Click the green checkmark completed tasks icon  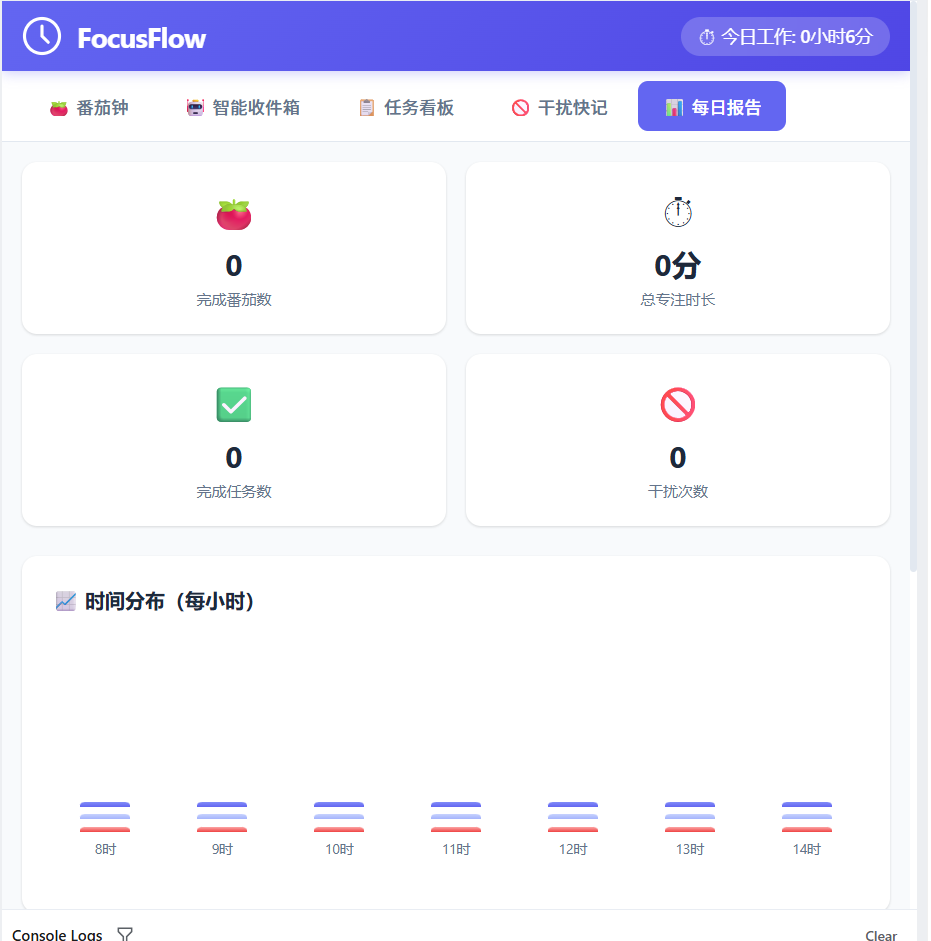click(x=234, y=405)
